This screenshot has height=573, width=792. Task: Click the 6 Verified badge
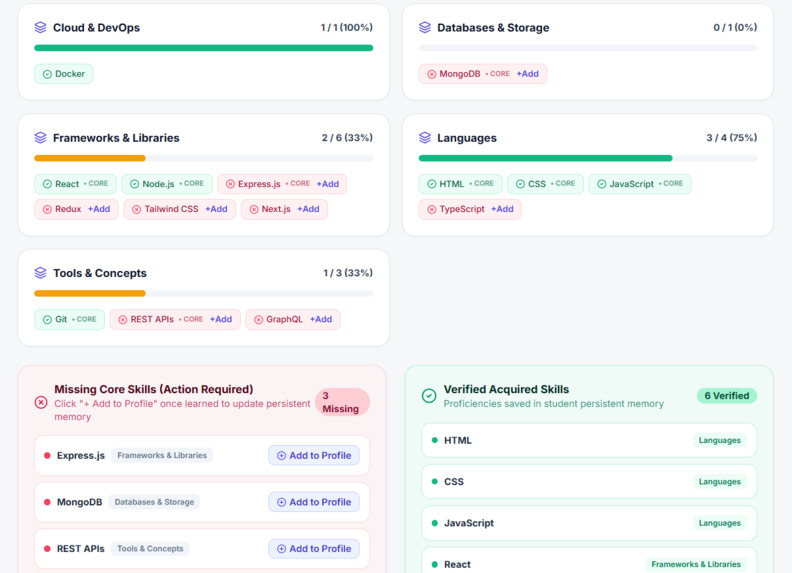point(727,396)
